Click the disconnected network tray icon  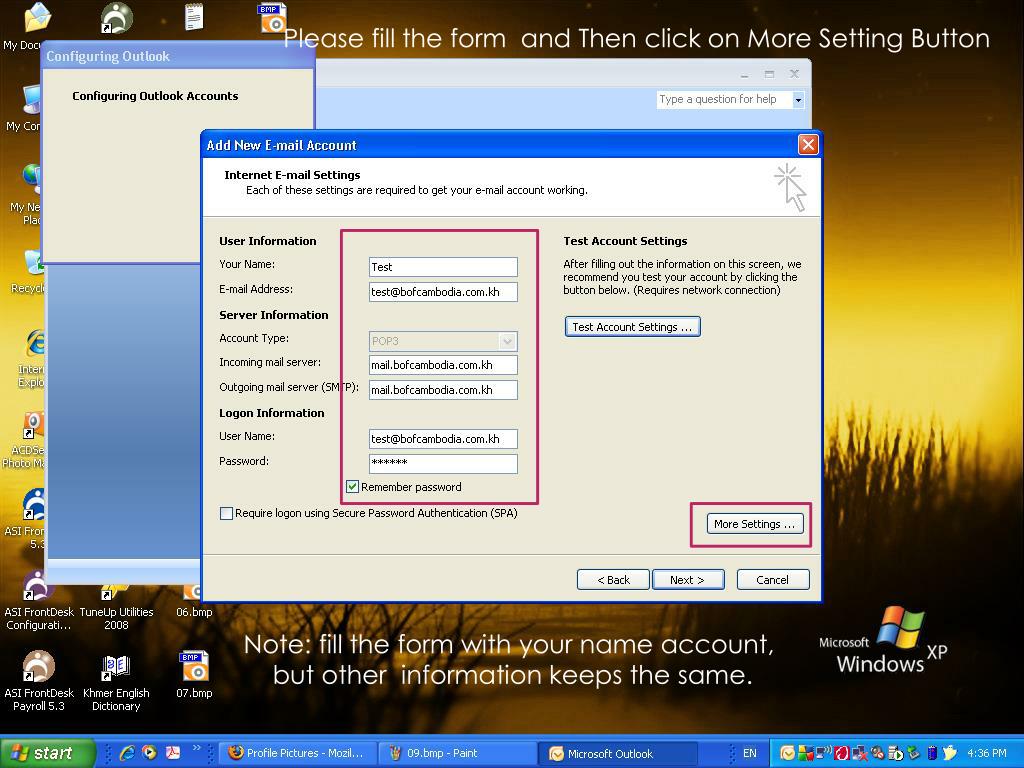[859, 753]
